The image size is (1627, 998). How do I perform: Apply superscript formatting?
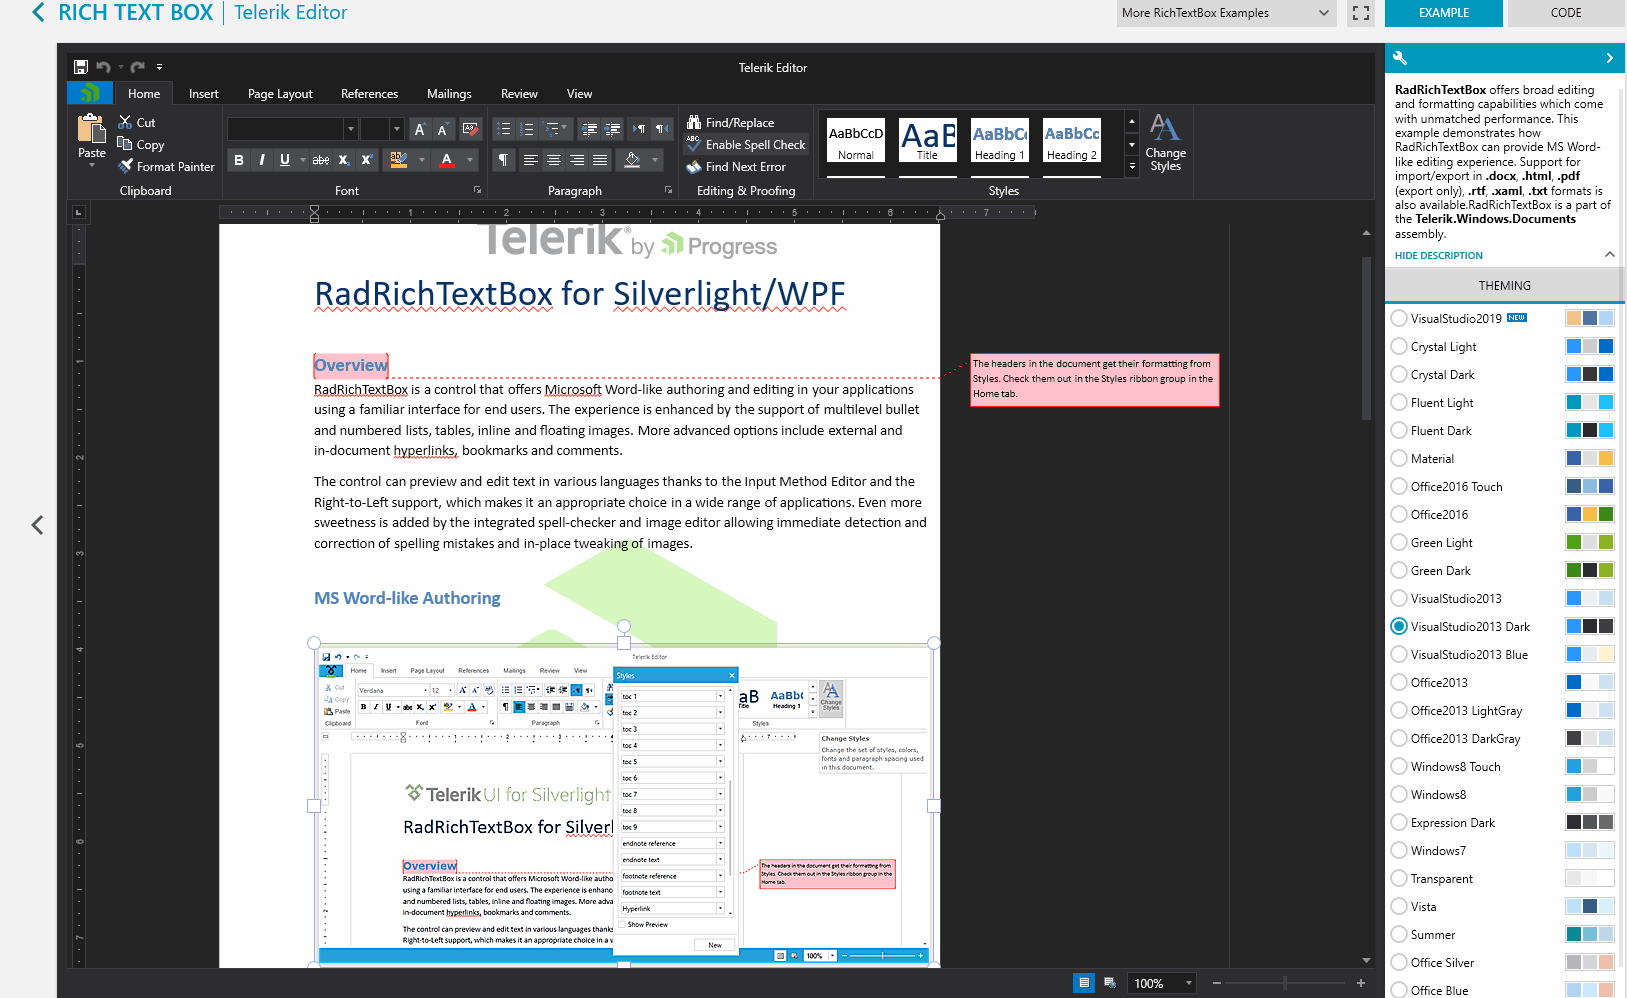[366, 160]
